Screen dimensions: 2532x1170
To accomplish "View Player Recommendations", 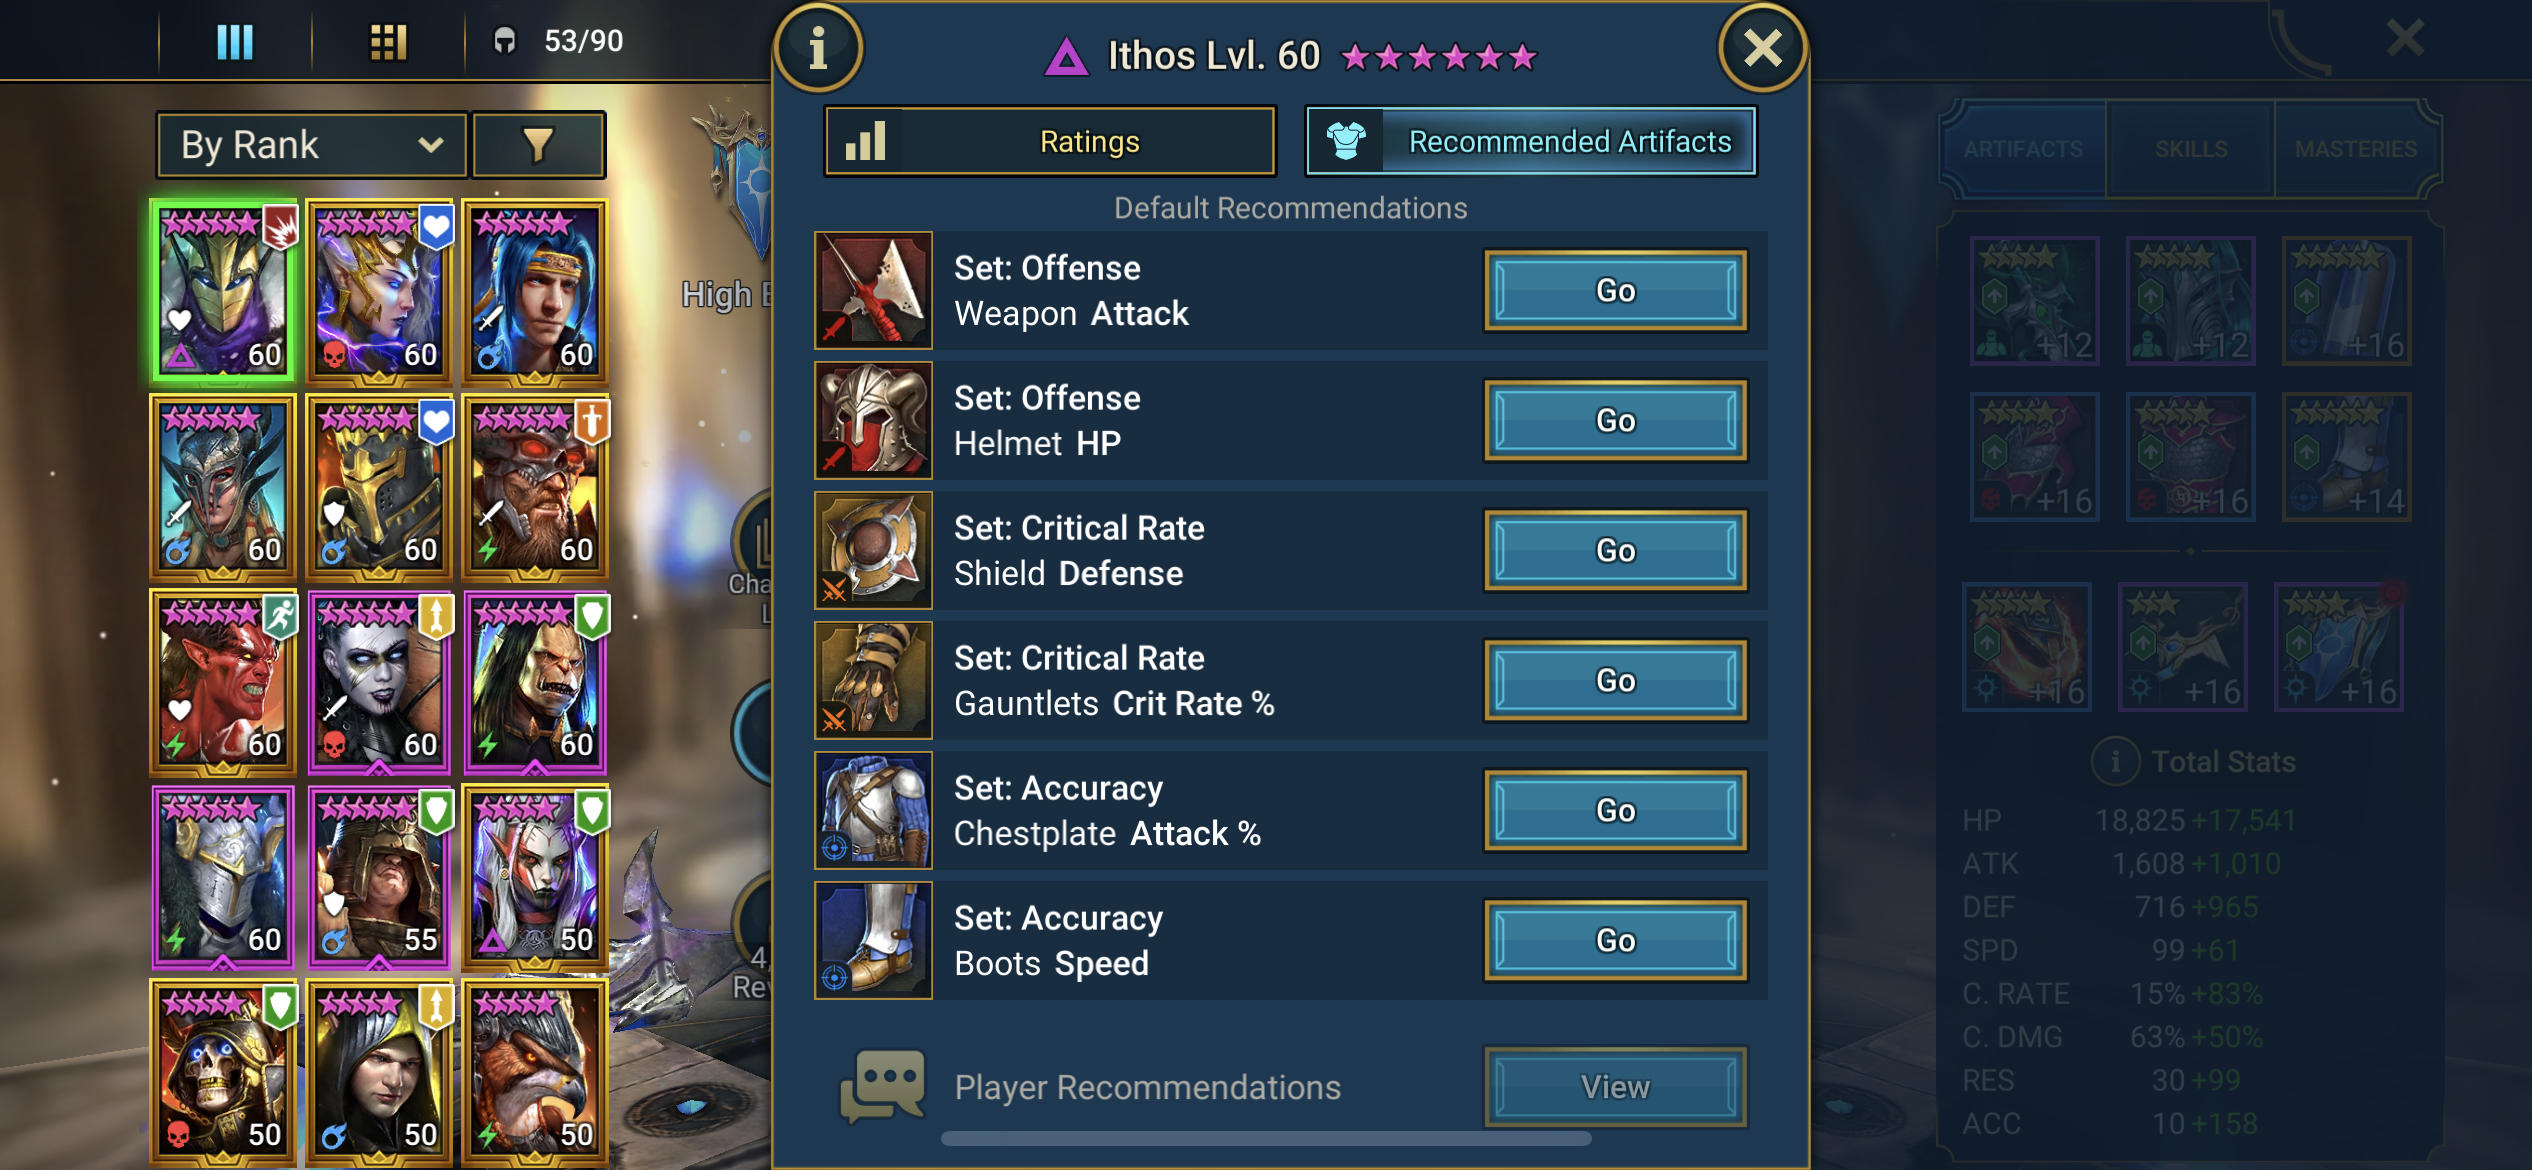I will [x=1615, y=1087].
